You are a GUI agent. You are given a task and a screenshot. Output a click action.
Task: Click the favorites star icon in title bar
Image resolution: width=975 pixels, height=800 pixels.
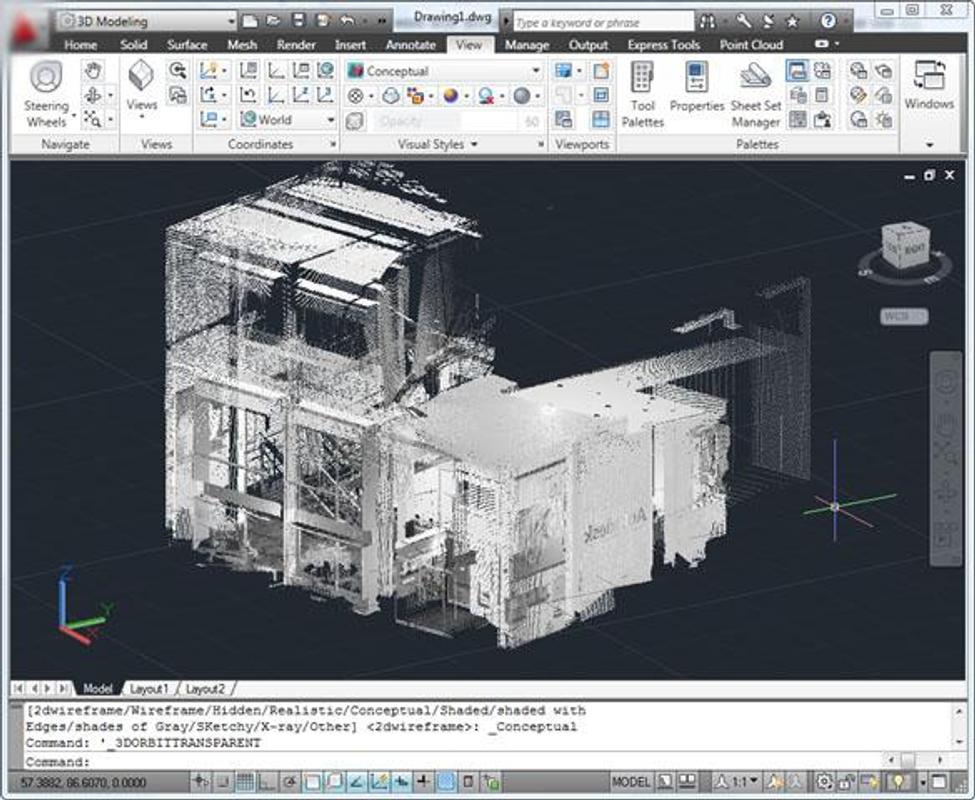tap(793, 22)
